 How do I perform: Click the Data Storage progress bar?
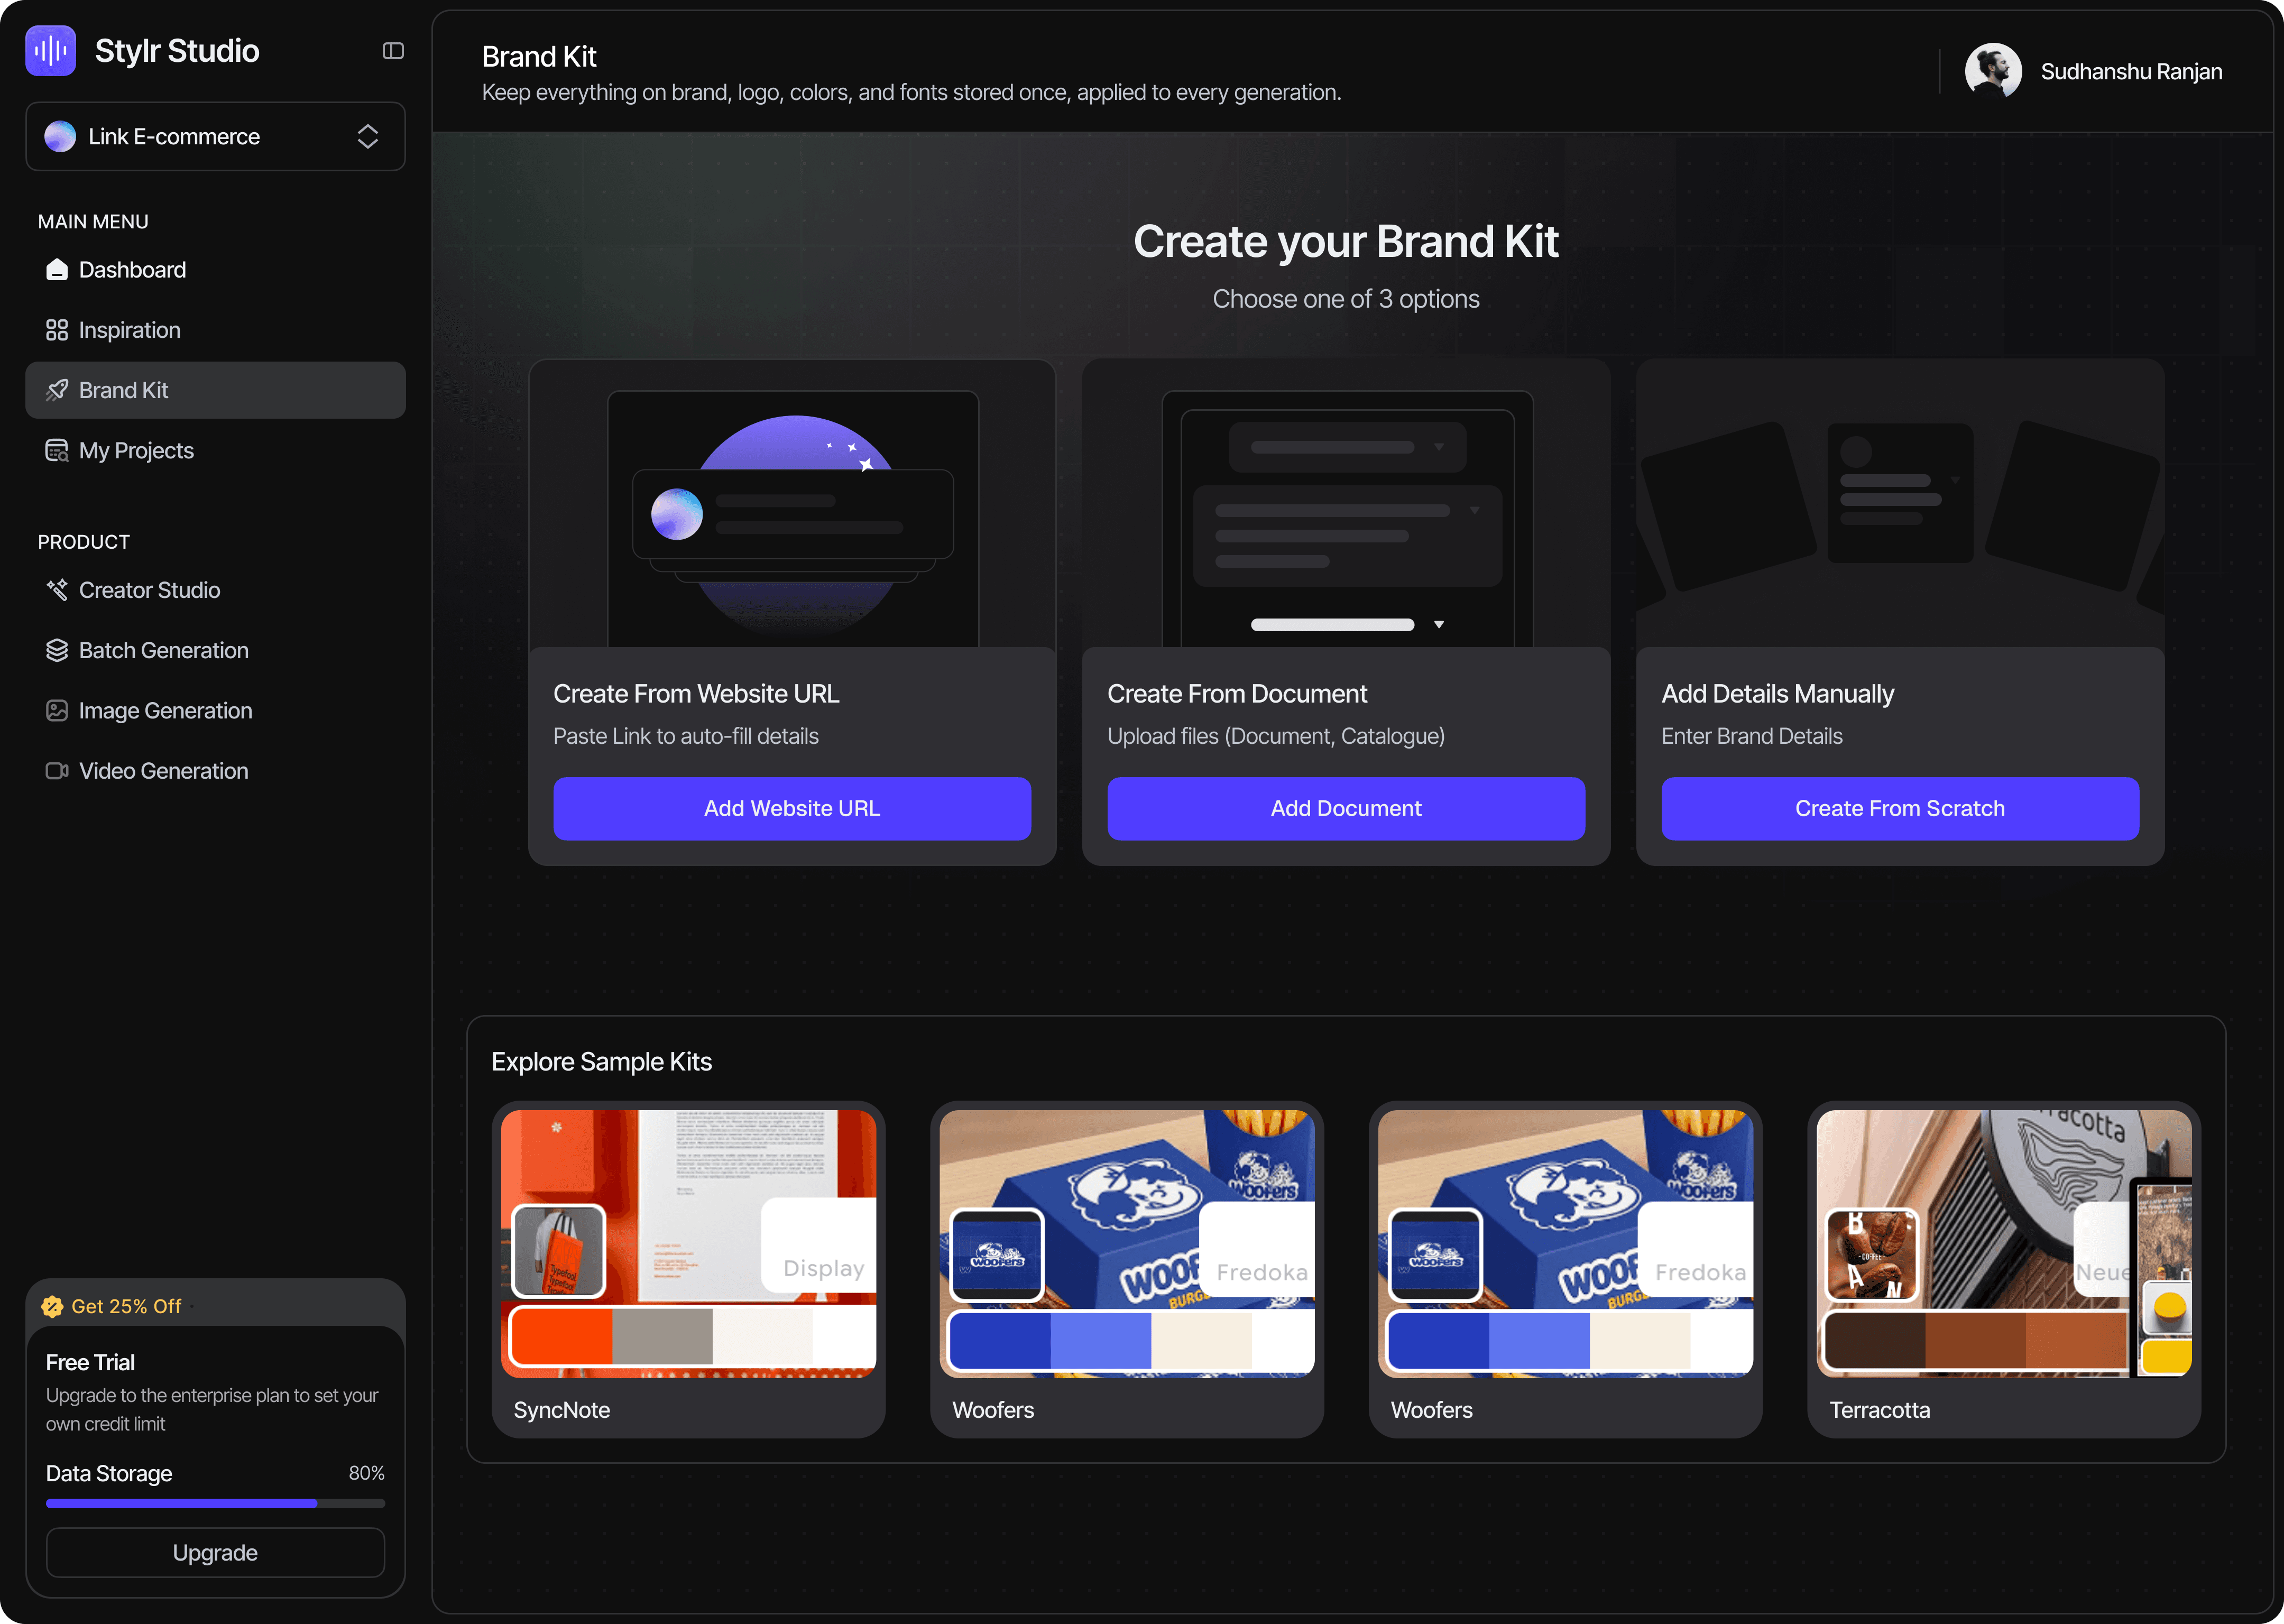tap(215, 1503)
